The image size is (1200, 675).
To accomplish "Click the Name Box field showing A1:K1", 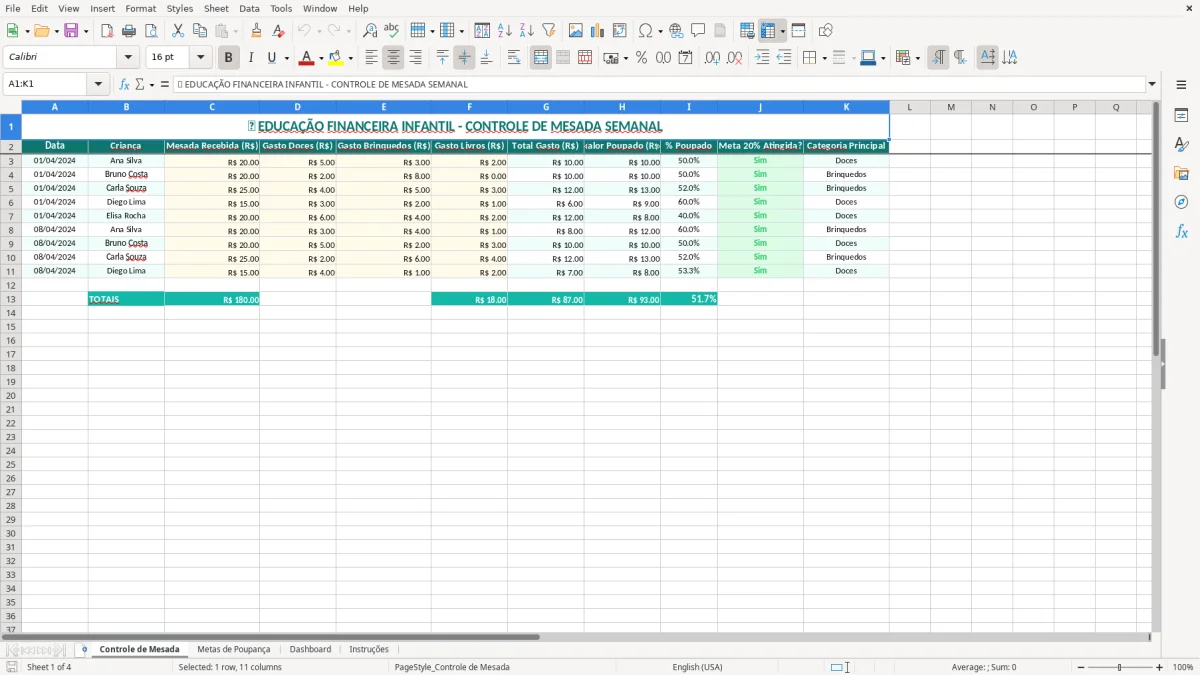I will coord(46,85).
